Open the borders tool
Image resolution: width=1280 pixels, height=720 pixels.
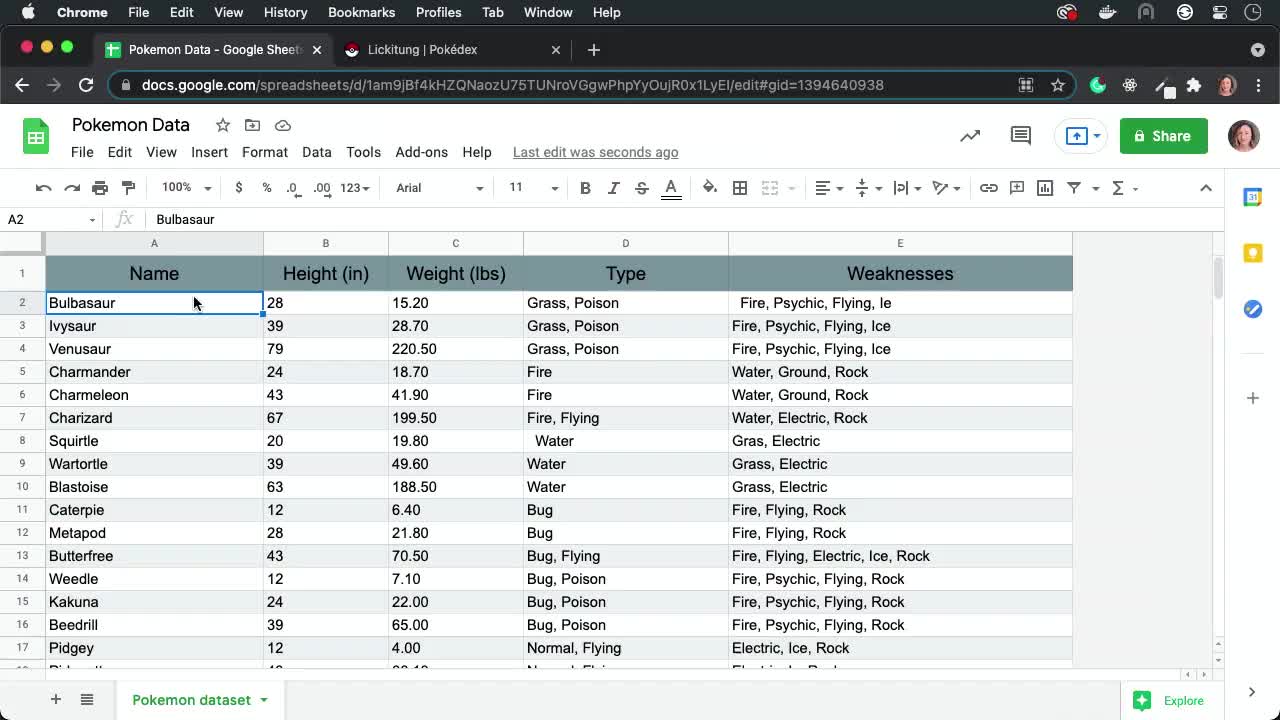(740, 188)
